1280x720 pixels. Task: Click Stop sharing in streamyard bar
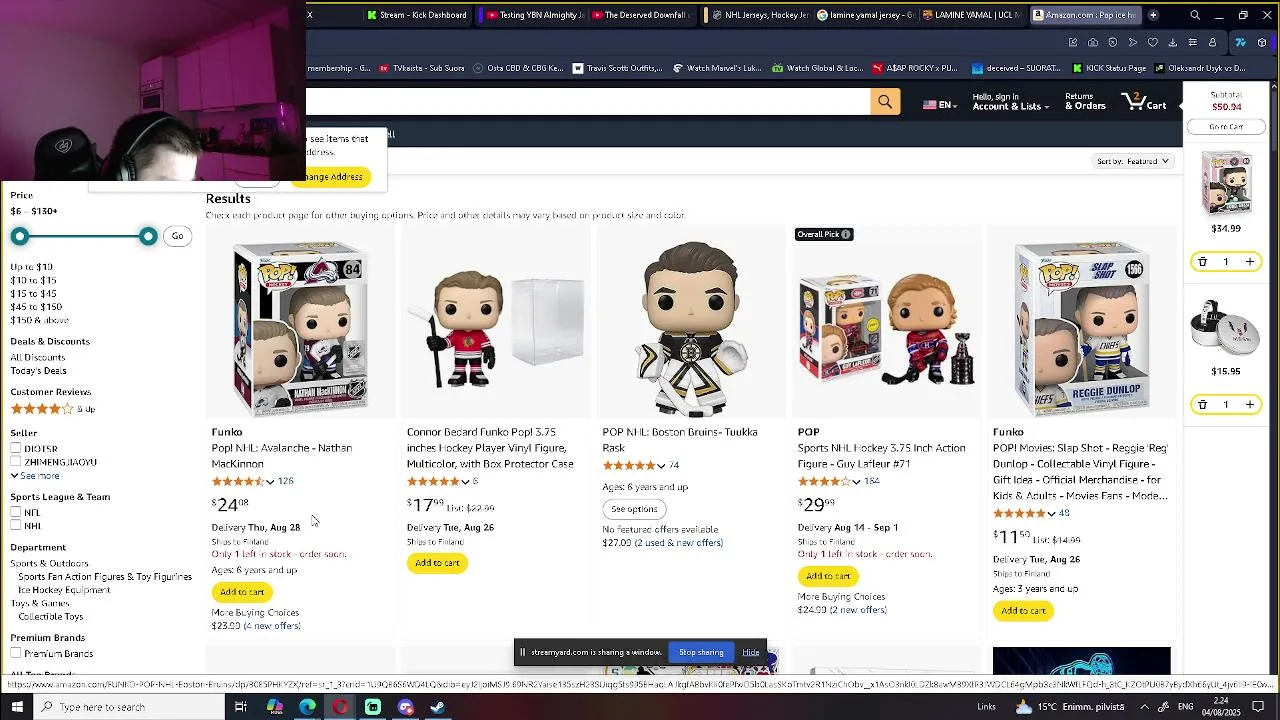(x=701, y=653)
